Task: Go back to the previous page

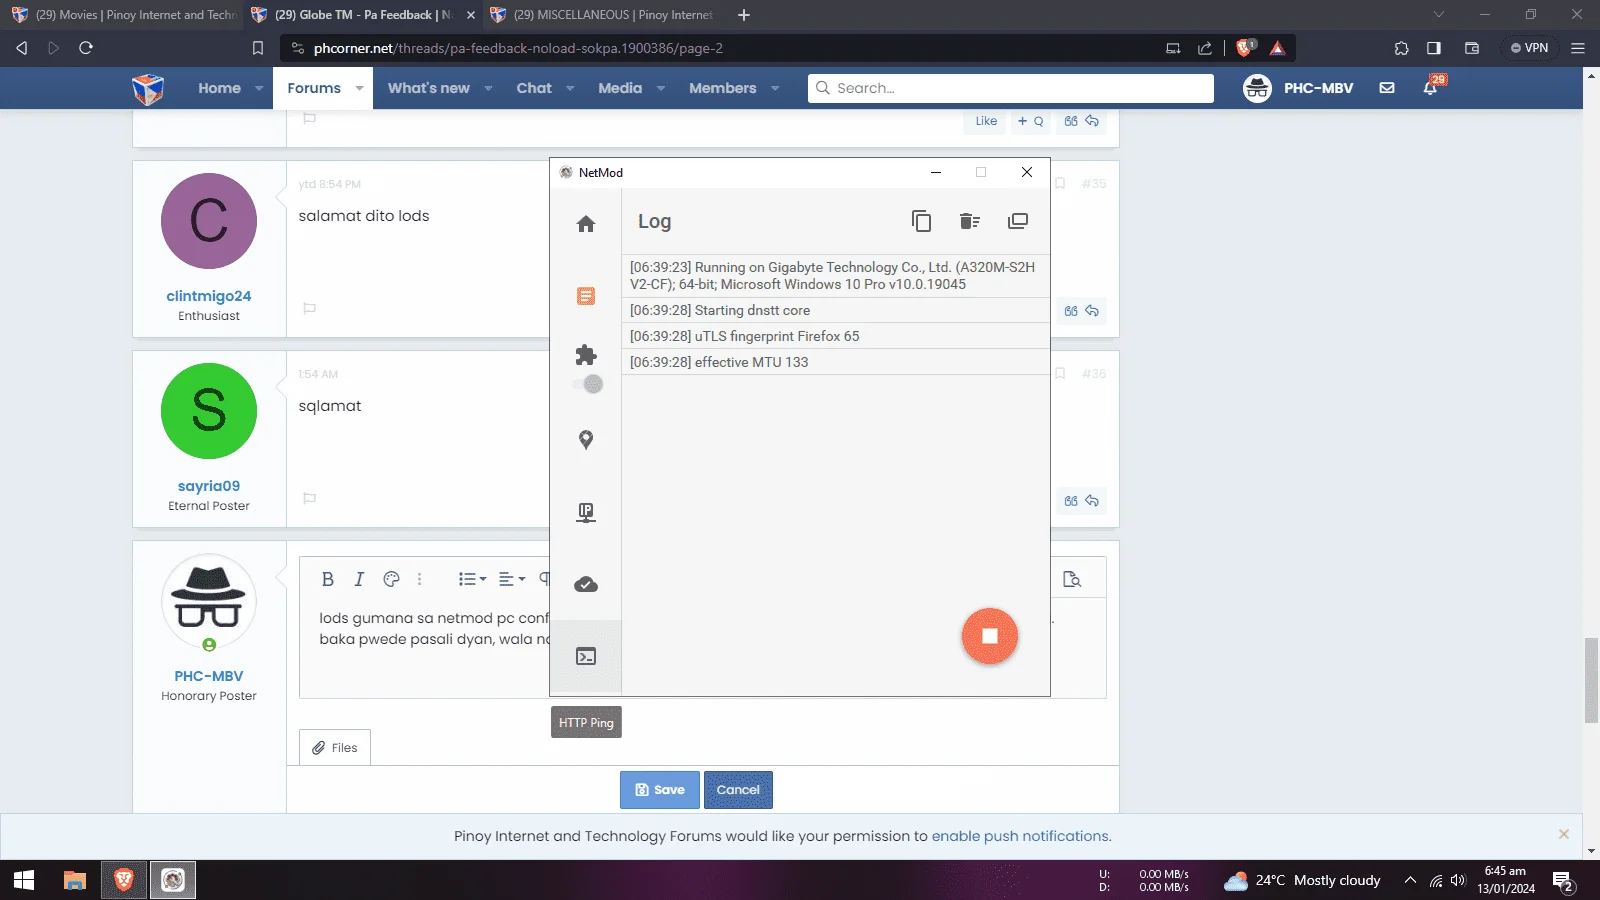Action: pyautogui.click(x=22, y=48)
